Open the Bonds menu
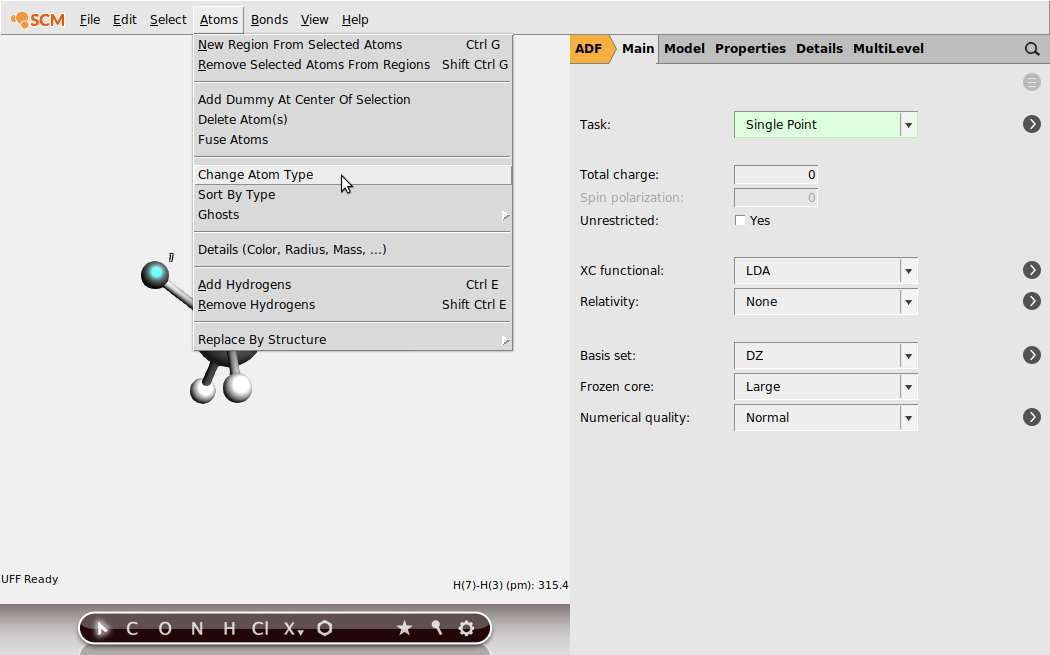 click(x=269, y=20)
